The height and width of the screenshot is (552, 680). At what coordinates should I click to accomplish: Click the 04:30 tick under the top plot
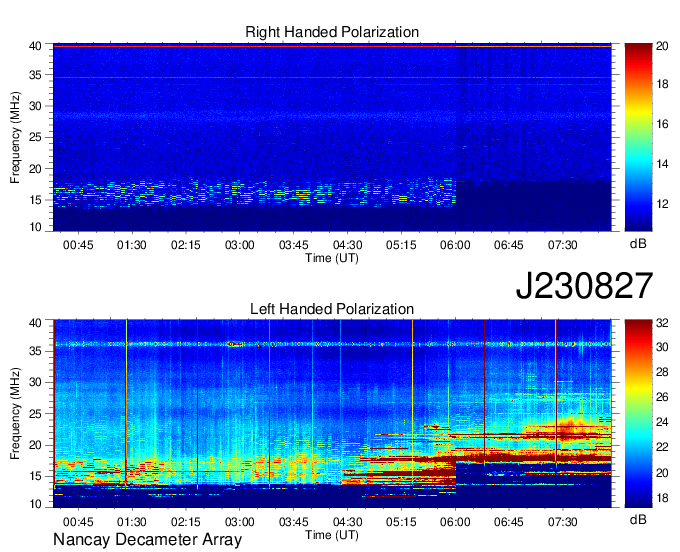point(347,245)
